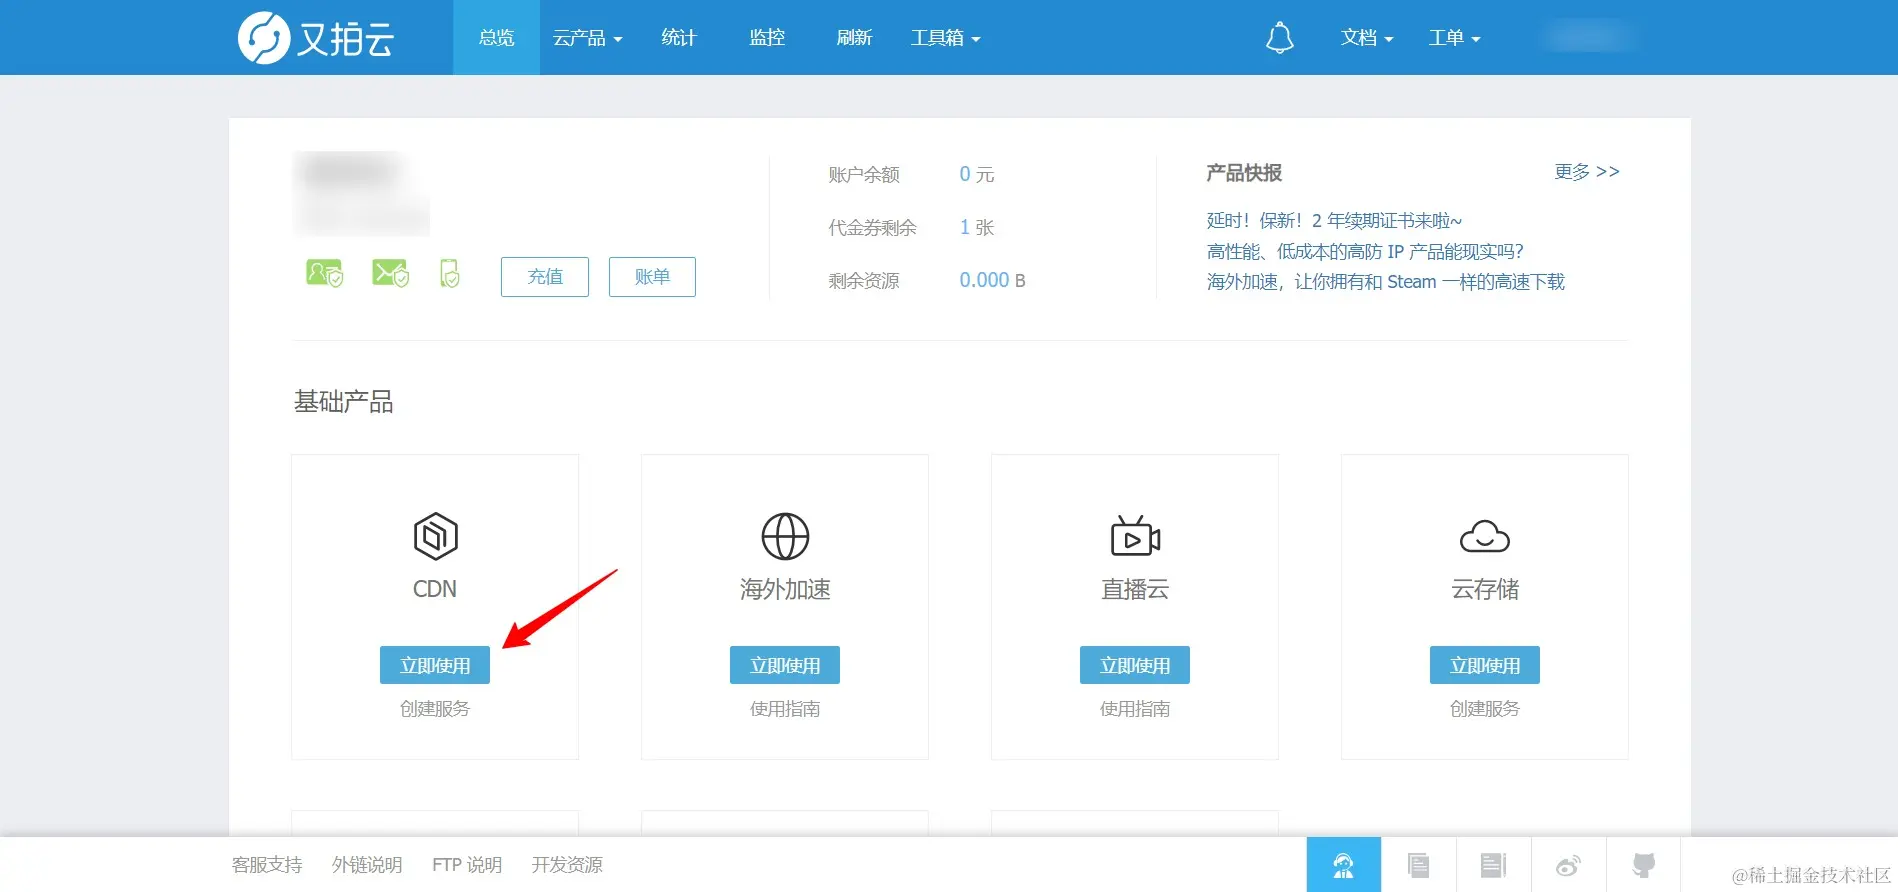The width and height of the screenshot is (1898, 892).
Task: Open news about 海外加速 Steam download
Action: coord(1385,282)
